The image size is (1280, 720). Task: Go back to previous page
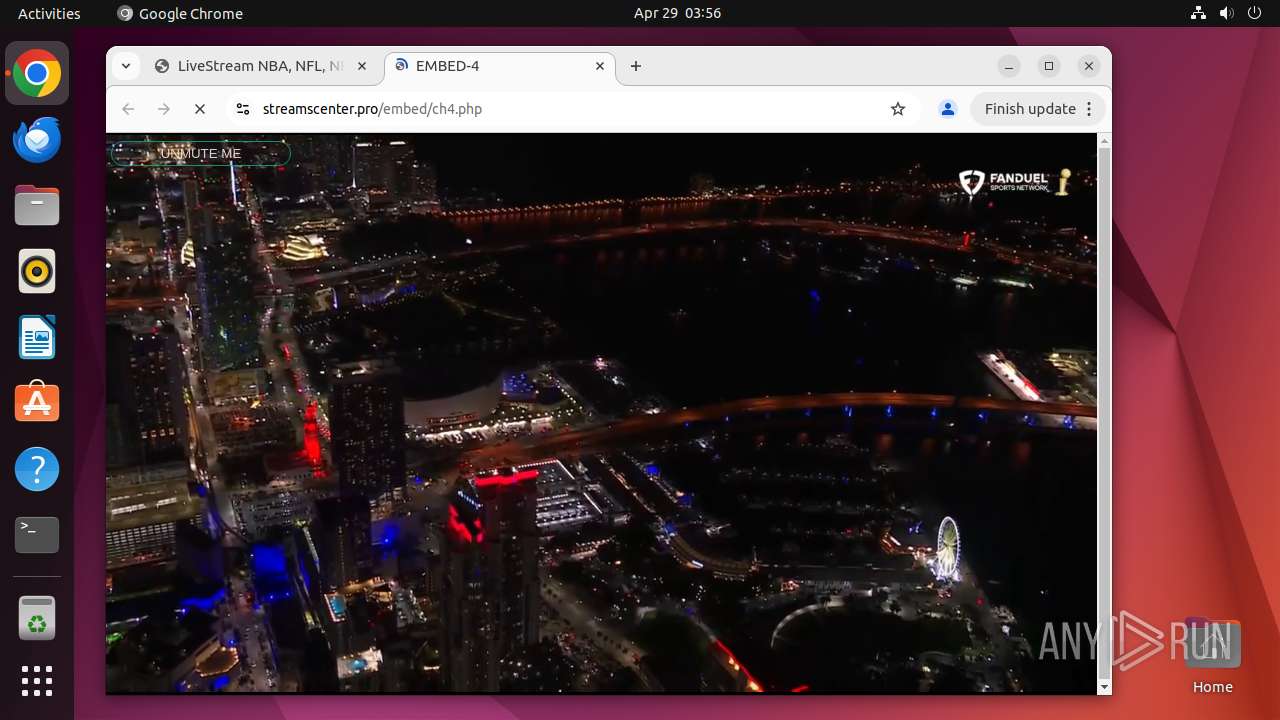[x=128, y=109]
